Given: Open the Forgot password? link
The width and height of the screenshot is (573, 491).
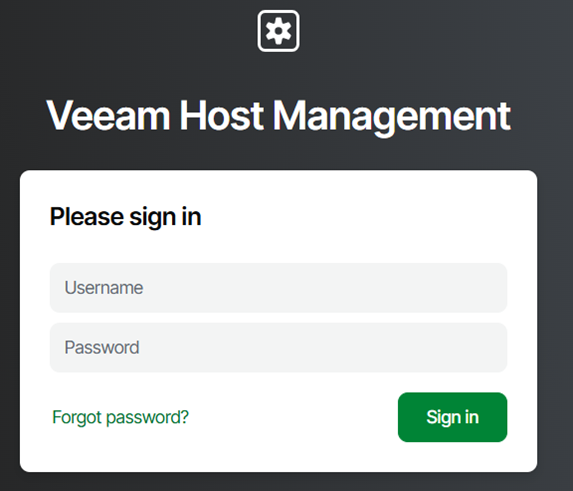Looking at the screenshot, I should coord(120,417).
